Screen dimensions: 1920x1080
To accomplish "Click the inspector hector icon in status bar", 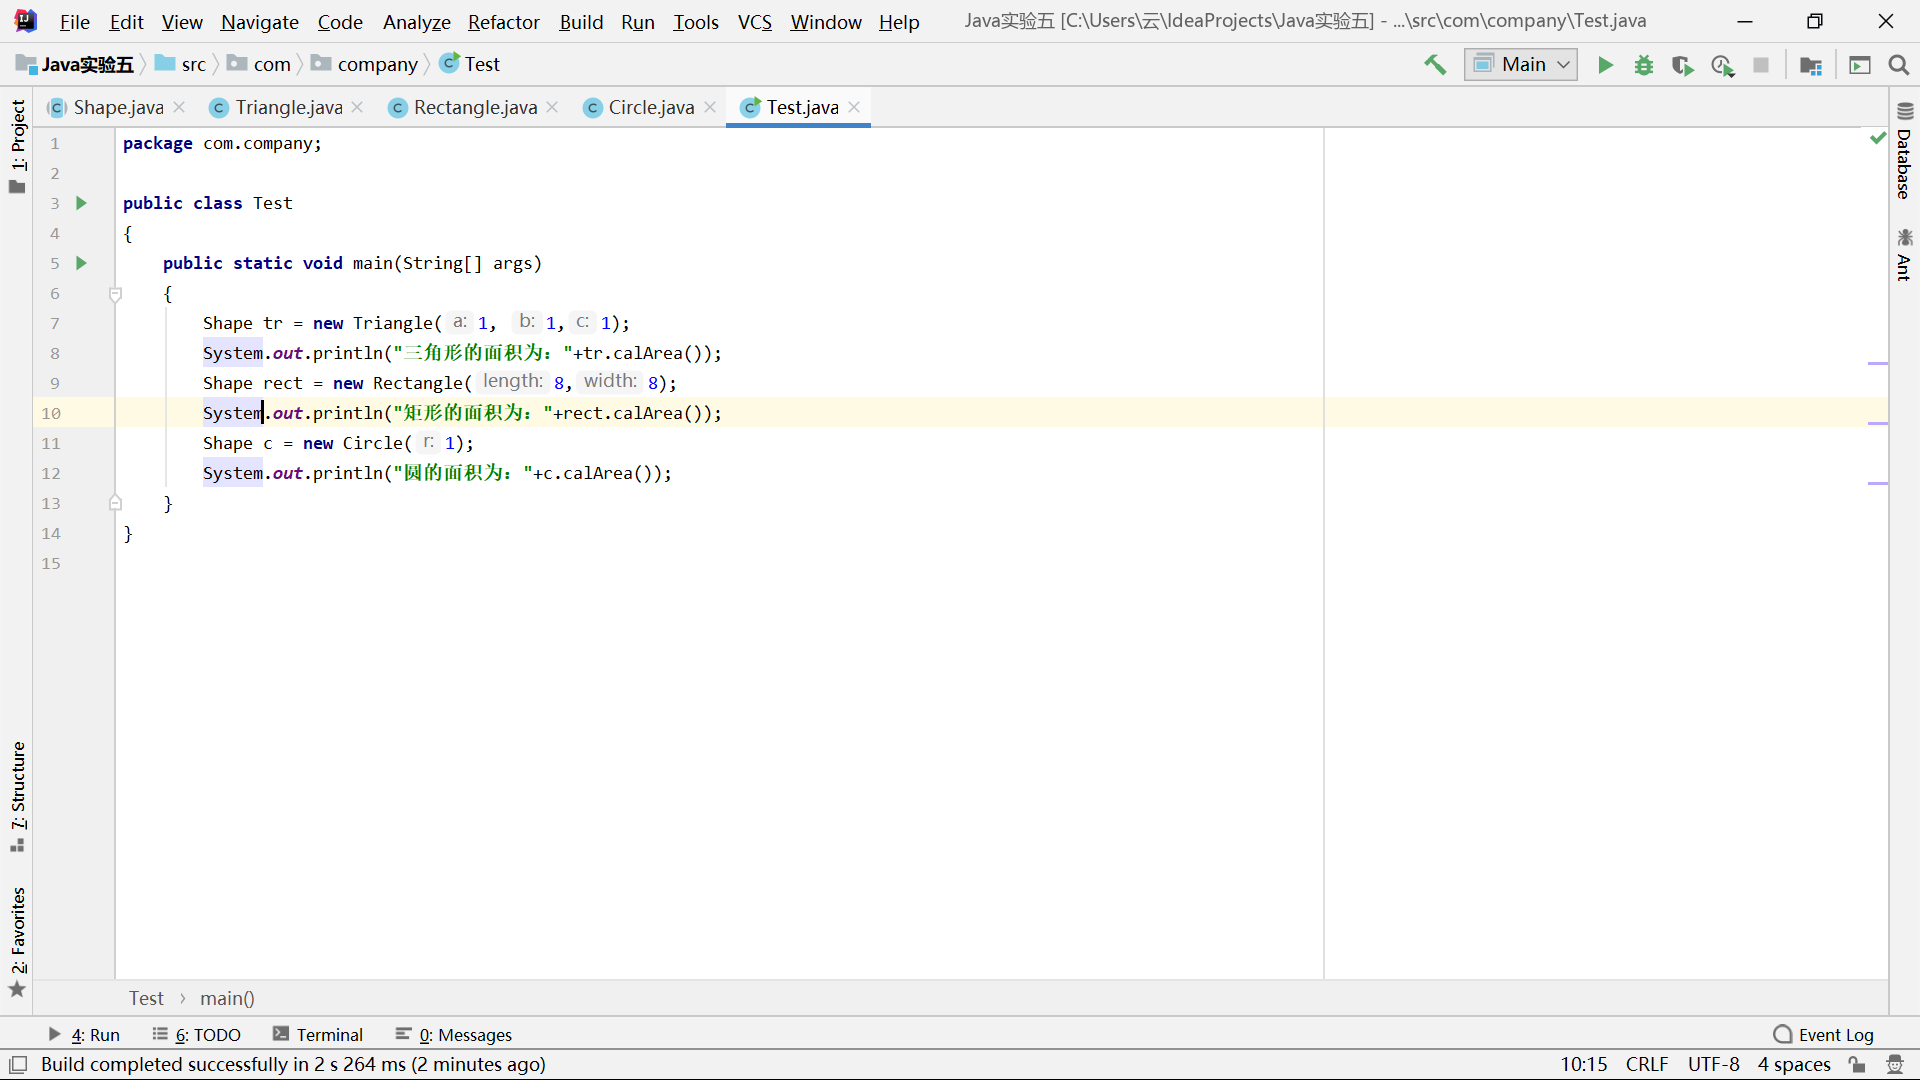I will pyautogui.click(x=1894, y=1065).
